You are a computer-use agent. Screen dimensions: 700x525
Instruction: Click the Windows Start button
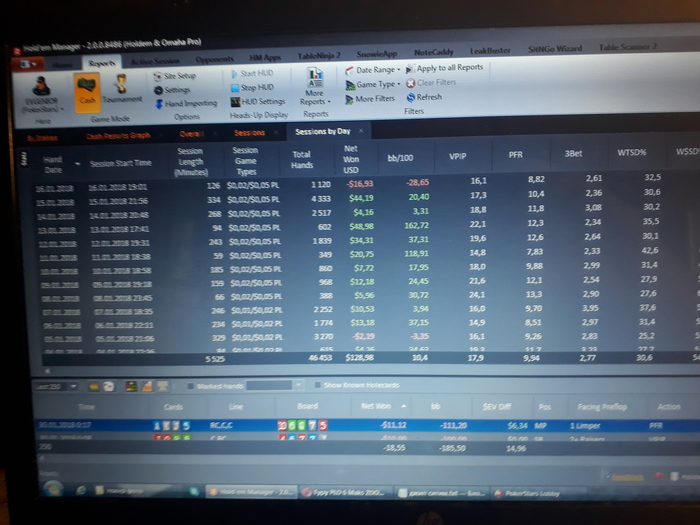[x=53, y=489]
